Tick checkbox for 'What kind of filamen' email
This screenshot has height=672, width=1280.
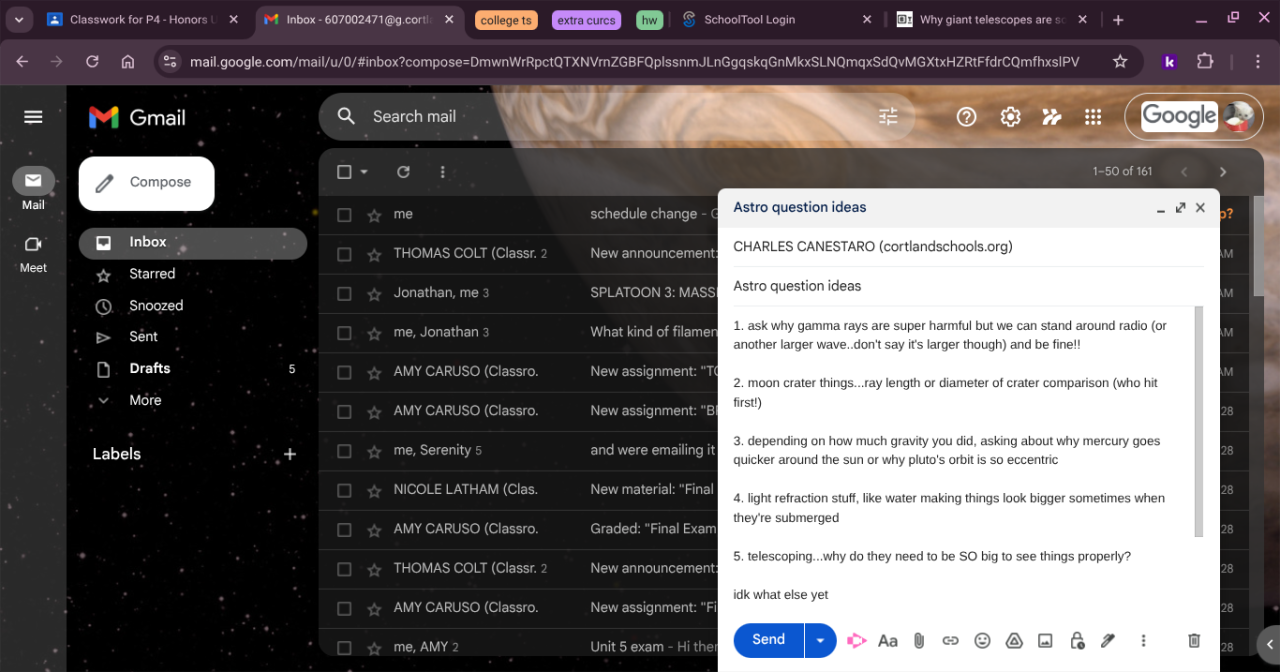[344, 333]
